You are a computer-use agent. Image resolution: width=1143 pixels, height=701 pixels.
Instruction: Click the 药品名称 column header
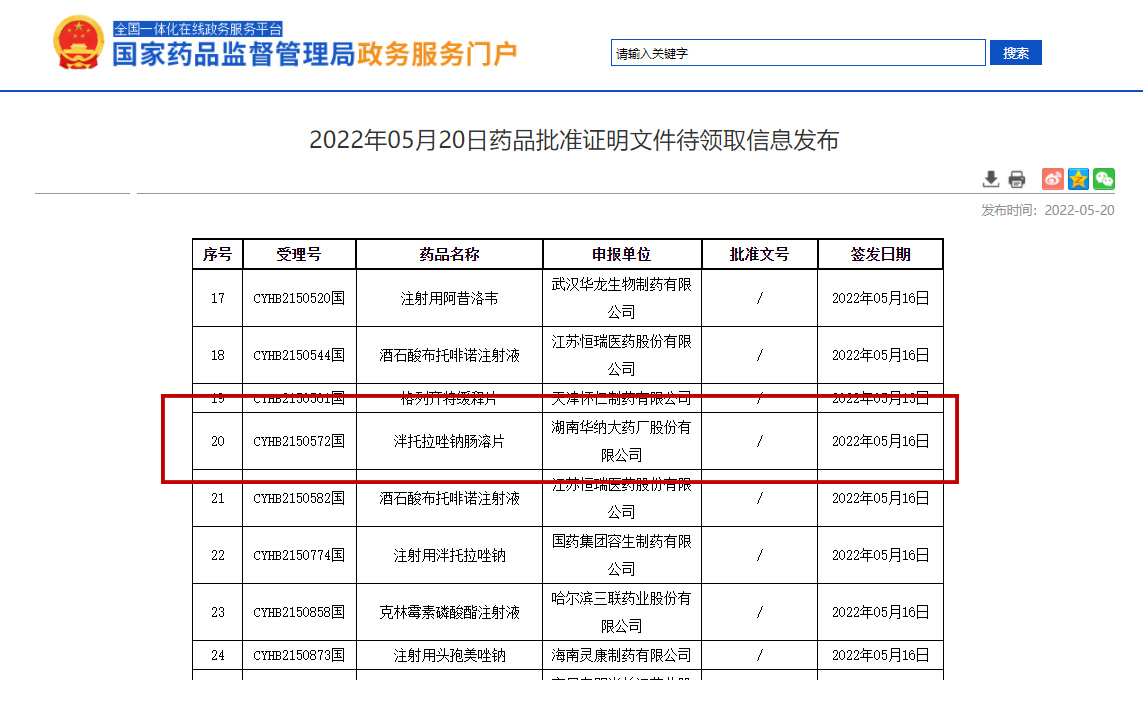click(x=448, y=253)
